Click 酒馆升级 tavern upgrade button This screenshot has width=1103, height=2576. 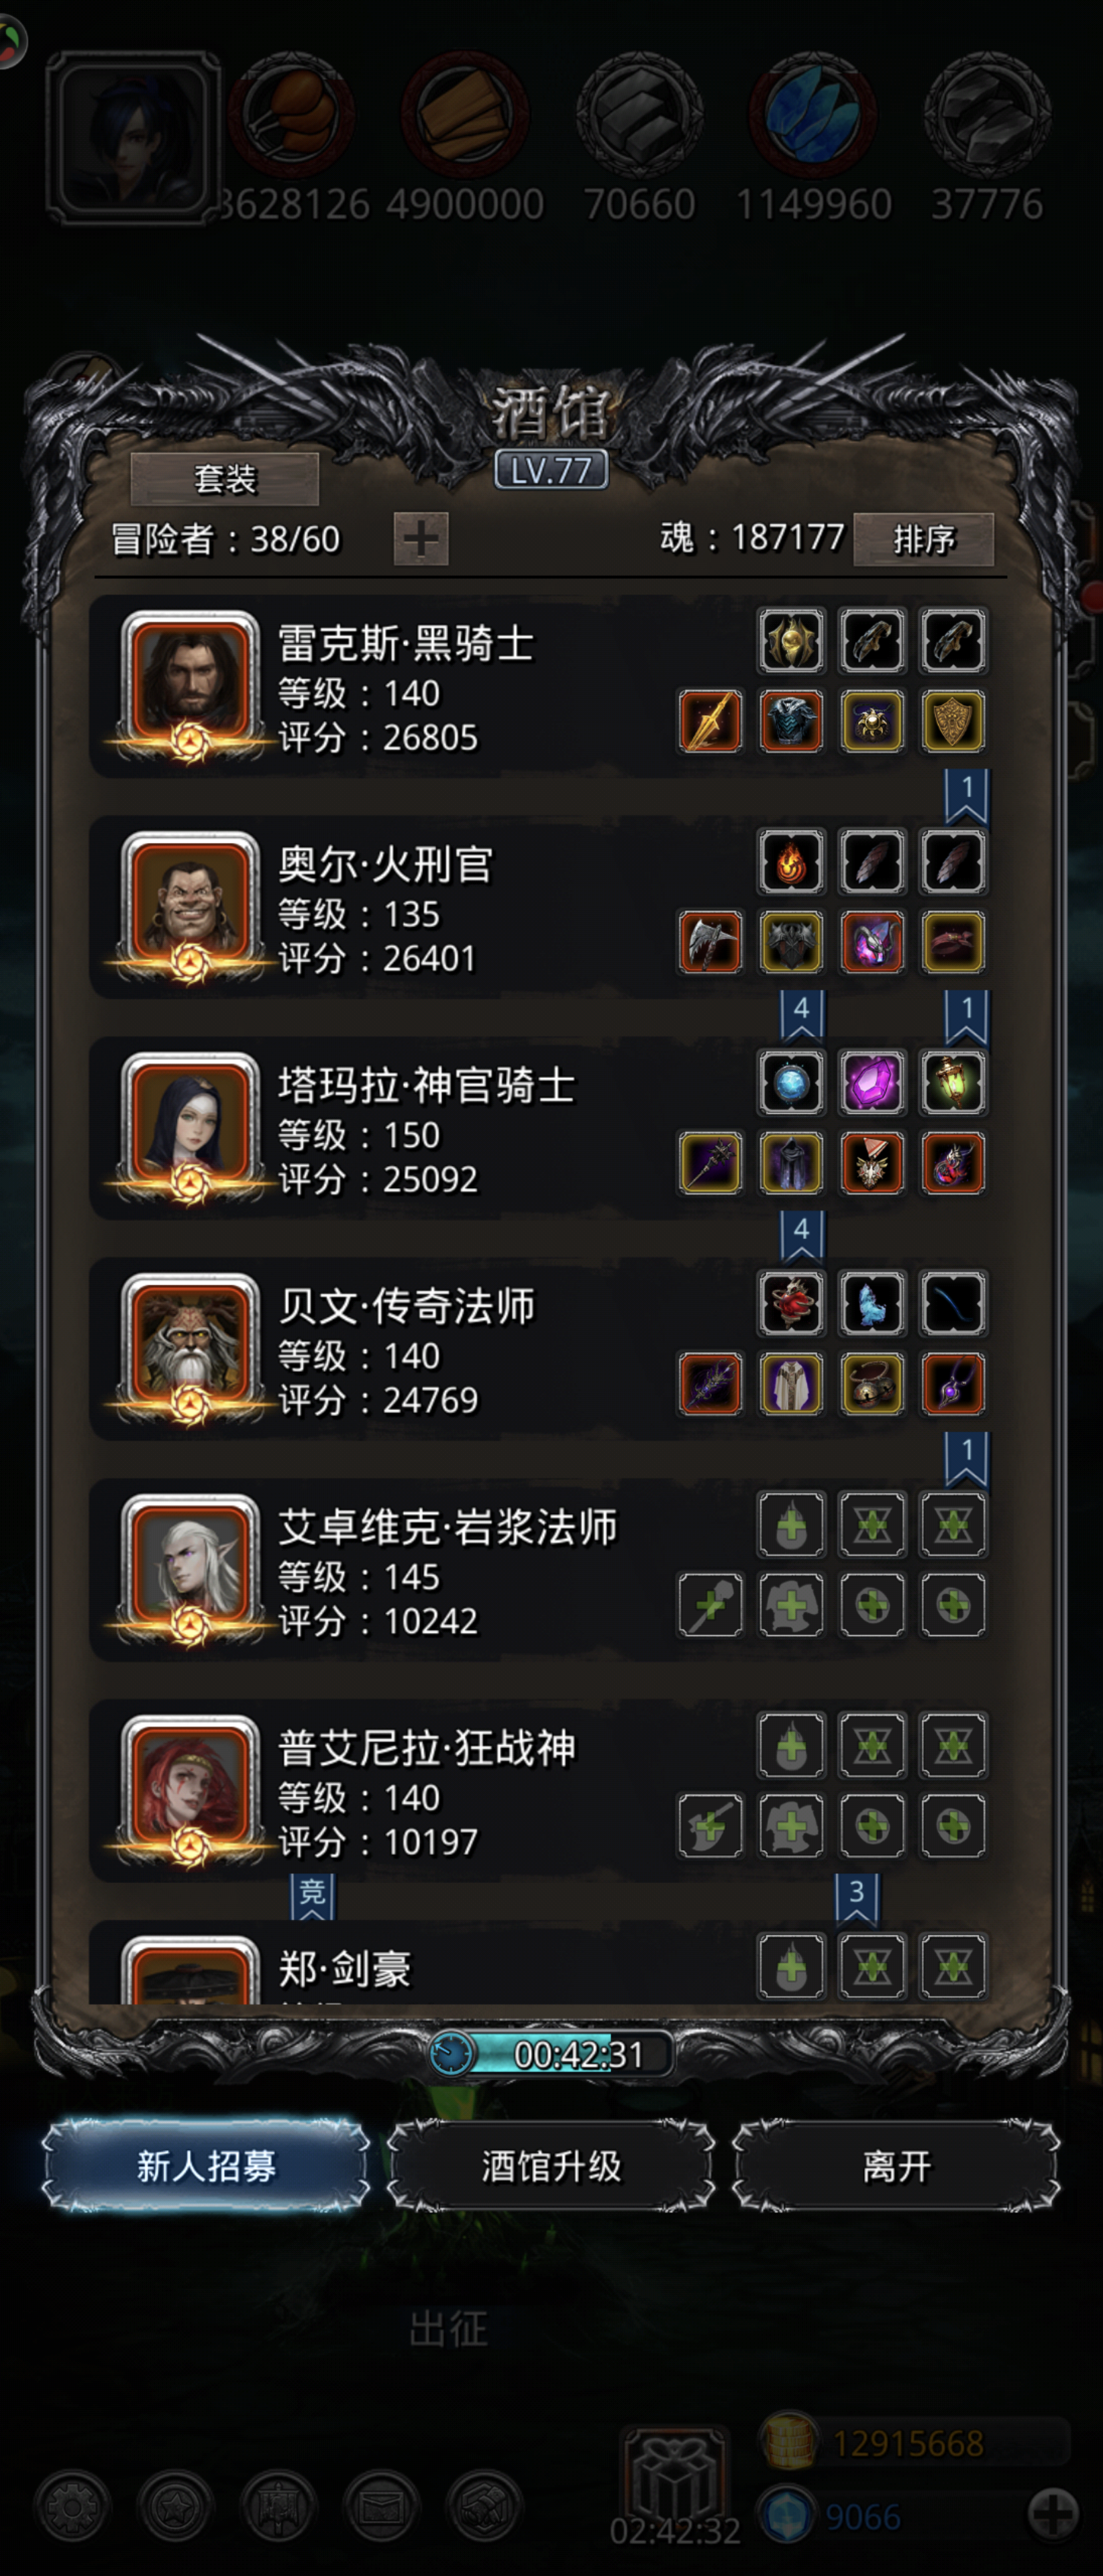click(551, 2165)
